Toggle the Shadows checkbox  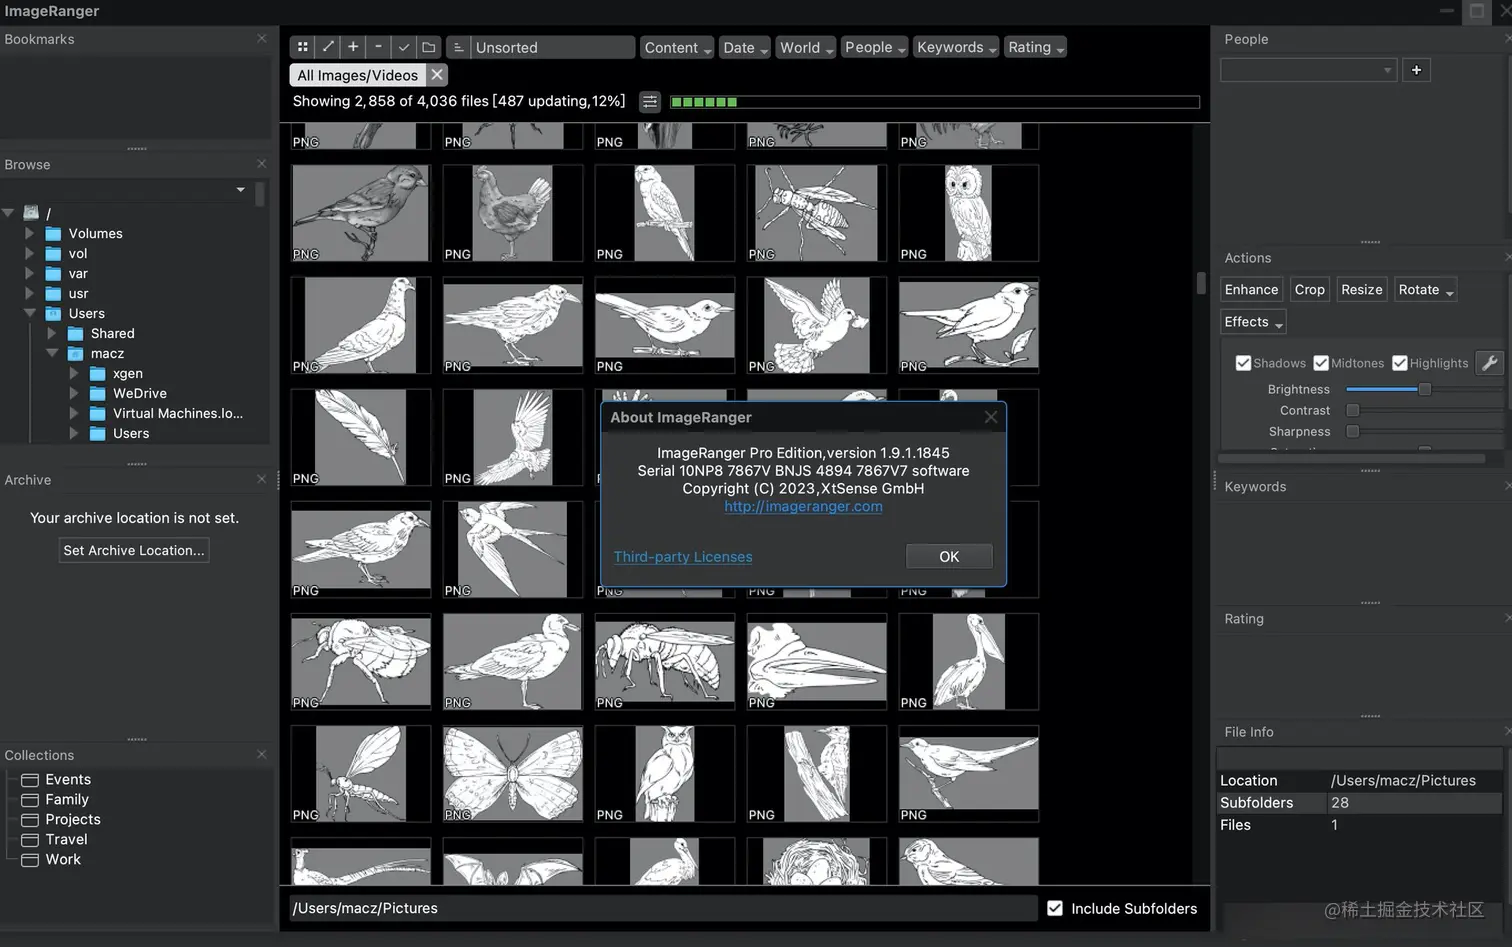coord(1243,363)
